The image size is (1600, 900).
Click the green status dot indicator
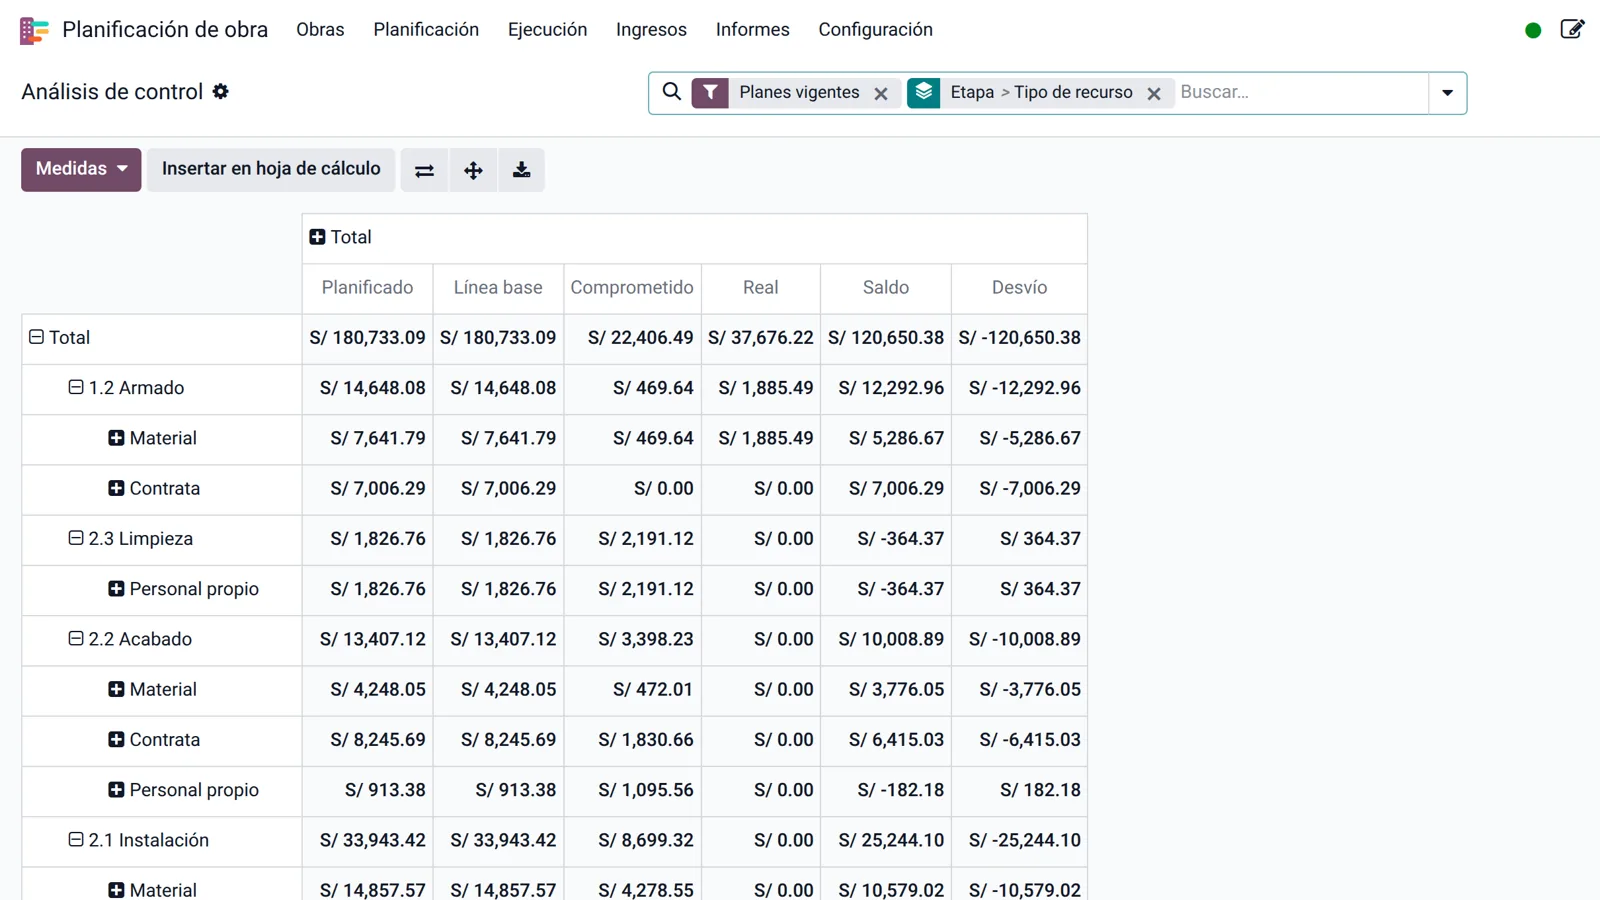pos(1533,31)
